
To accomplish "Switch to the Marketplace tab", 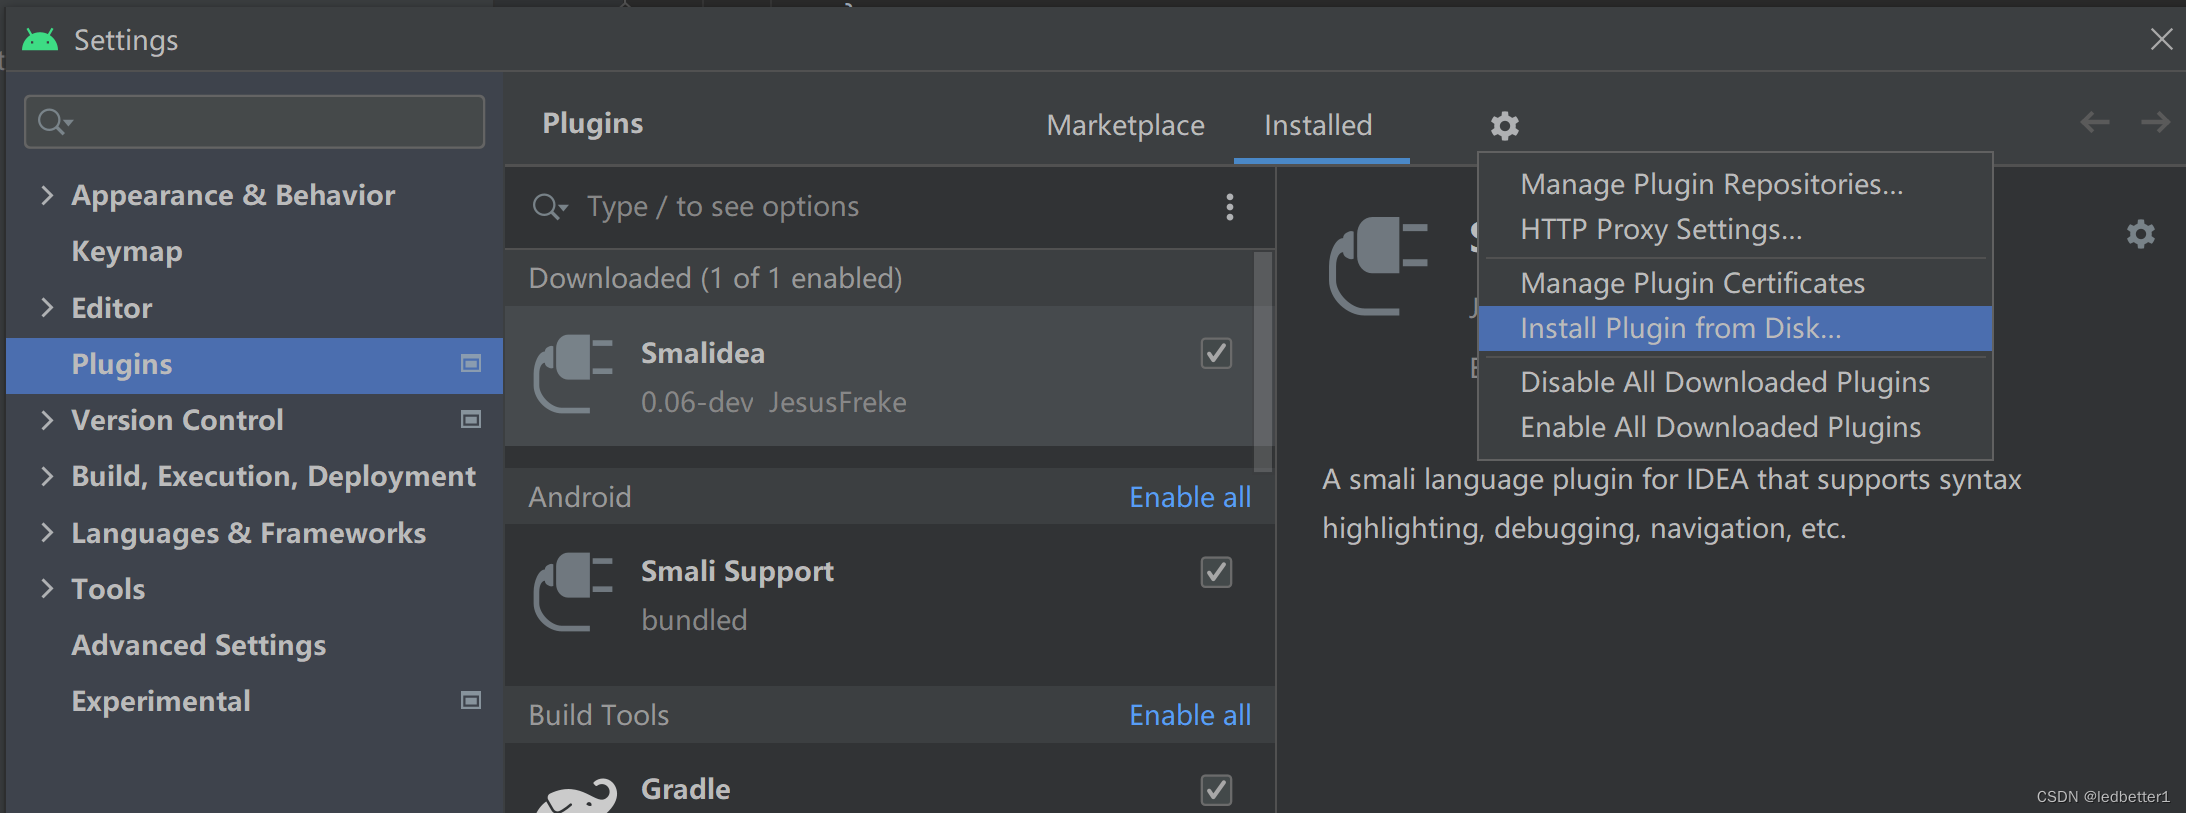I will 1125,125.
